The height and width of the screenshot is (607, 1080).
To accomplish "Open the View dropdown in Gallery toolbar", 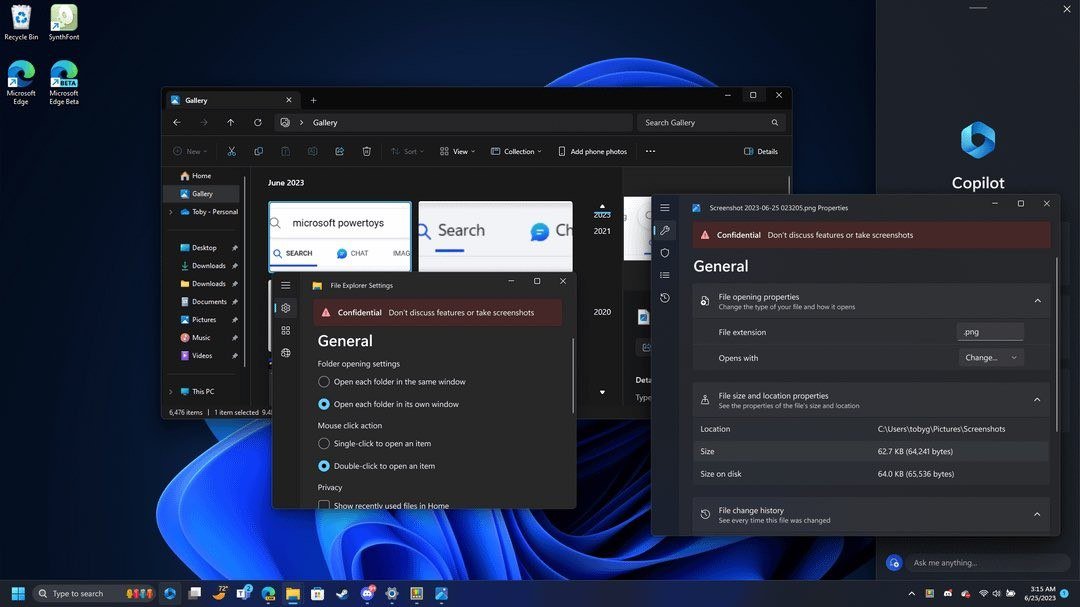I will point(457,151).
